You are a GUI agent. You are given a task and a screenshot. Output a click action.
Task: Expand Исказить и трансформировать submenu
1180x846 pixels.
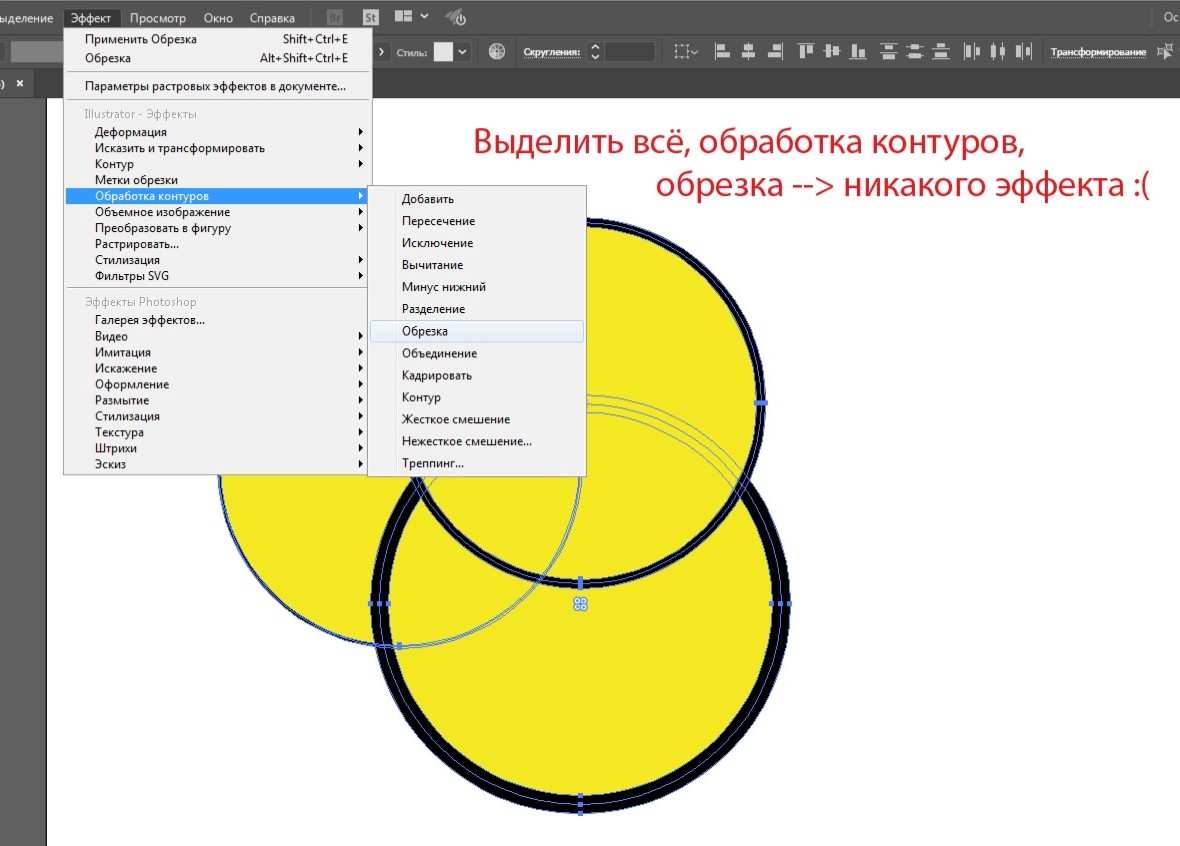[217, 148]
